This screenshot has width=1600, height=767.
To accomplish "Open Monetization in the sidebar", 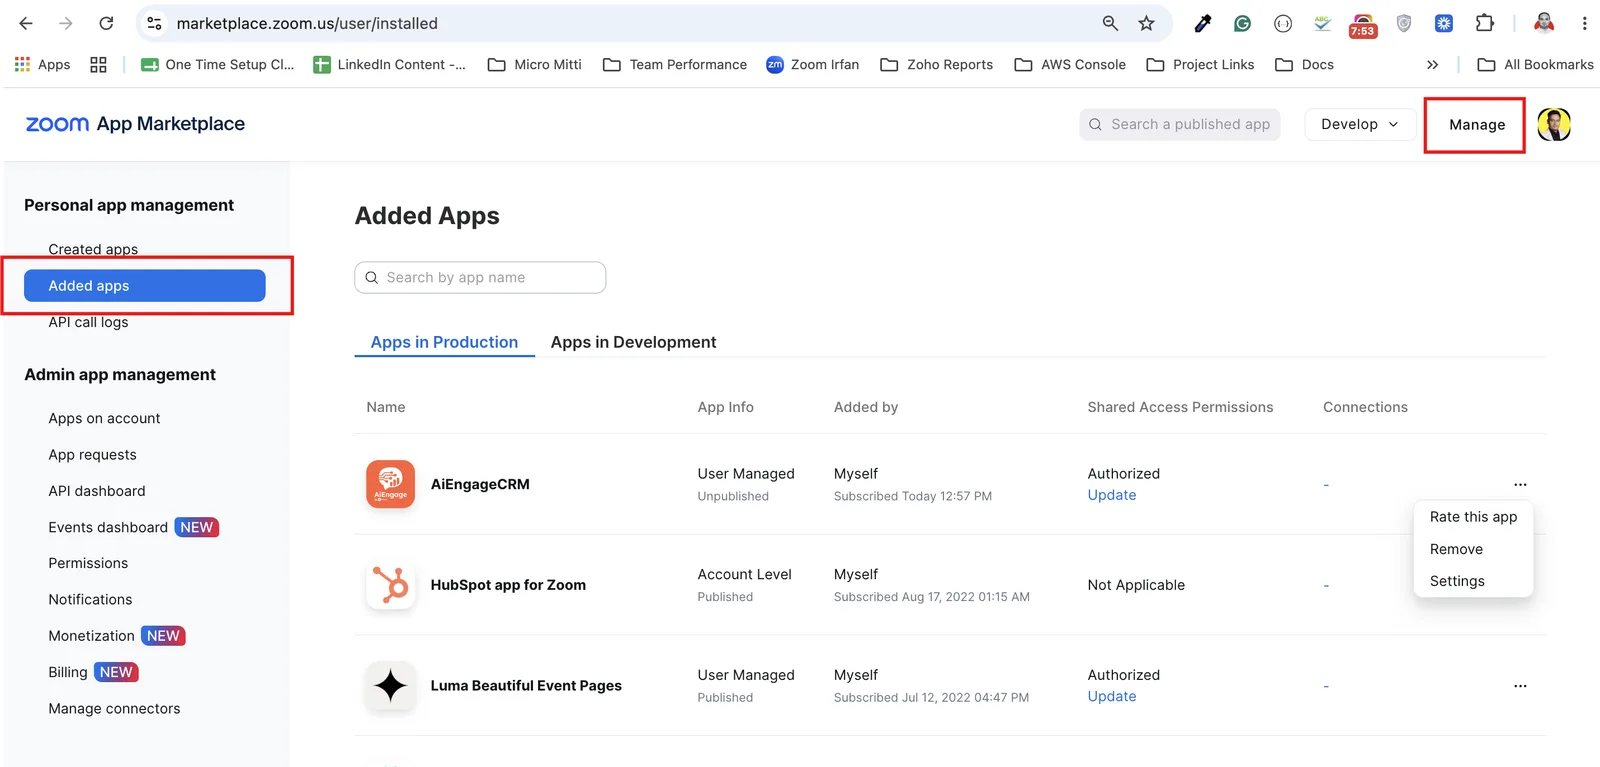I will coord(91,636).
